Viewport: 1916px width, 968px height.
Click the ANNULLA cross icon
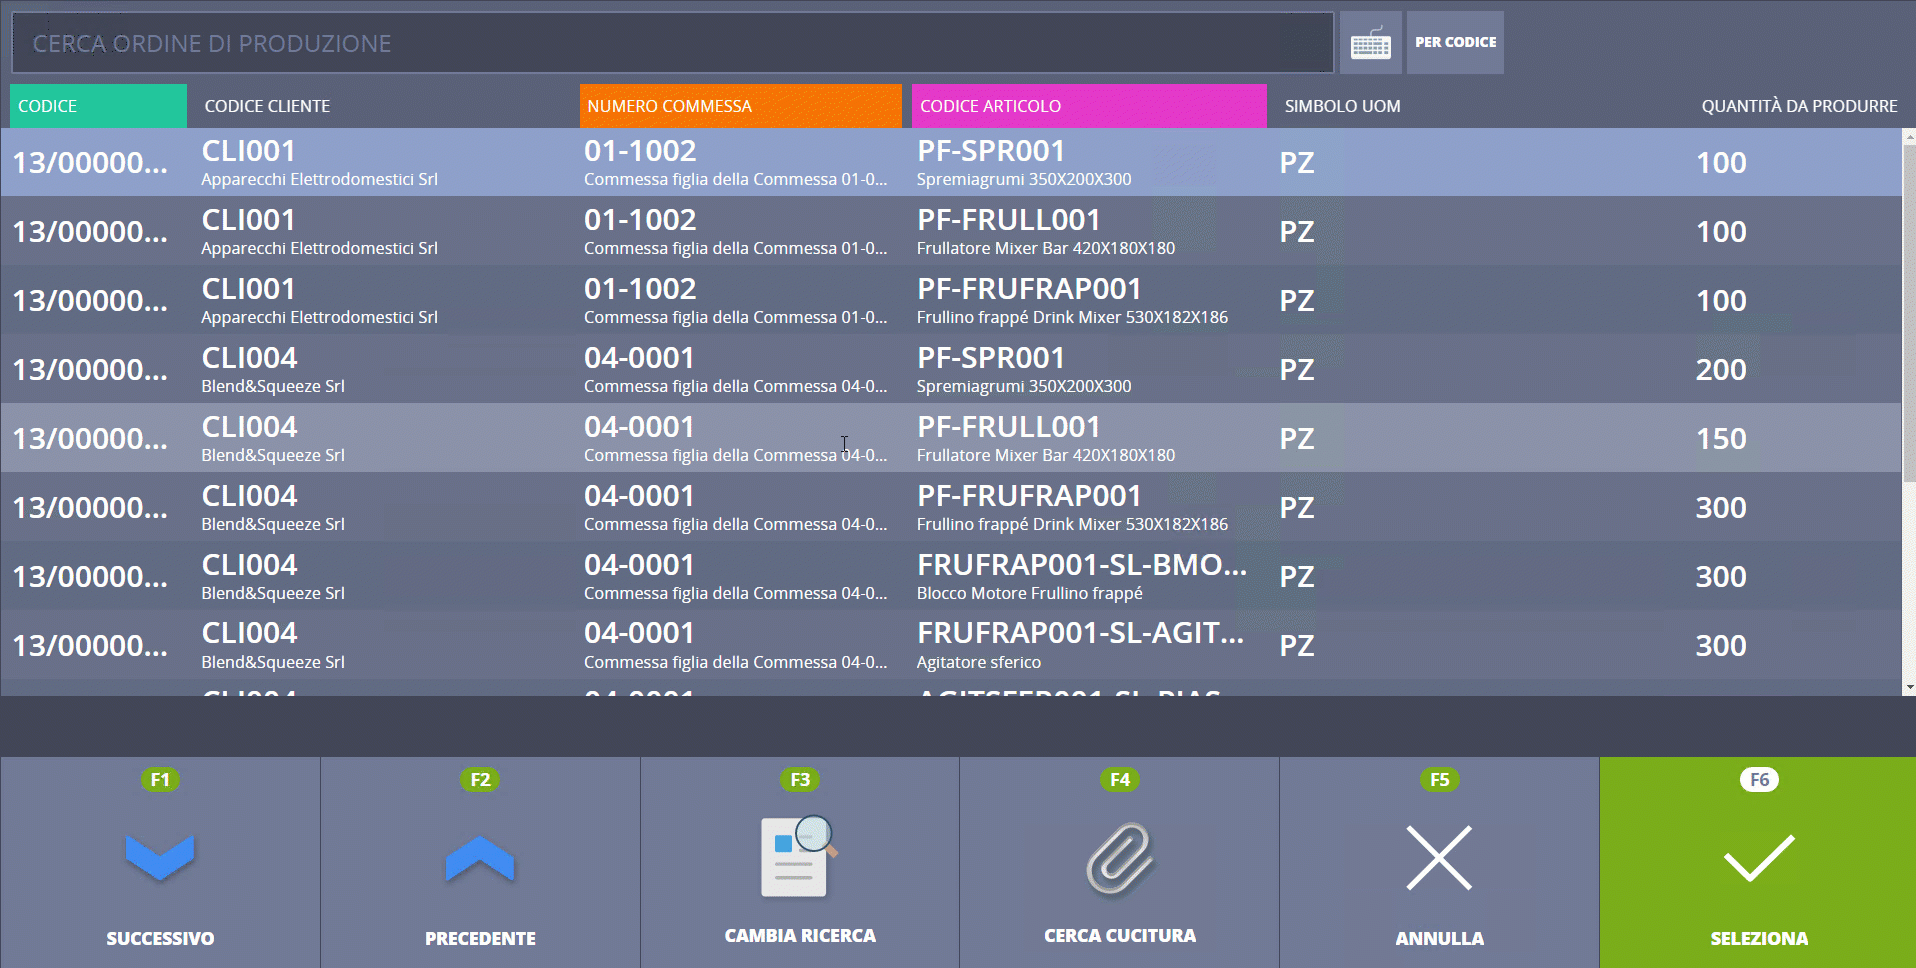1439,858
